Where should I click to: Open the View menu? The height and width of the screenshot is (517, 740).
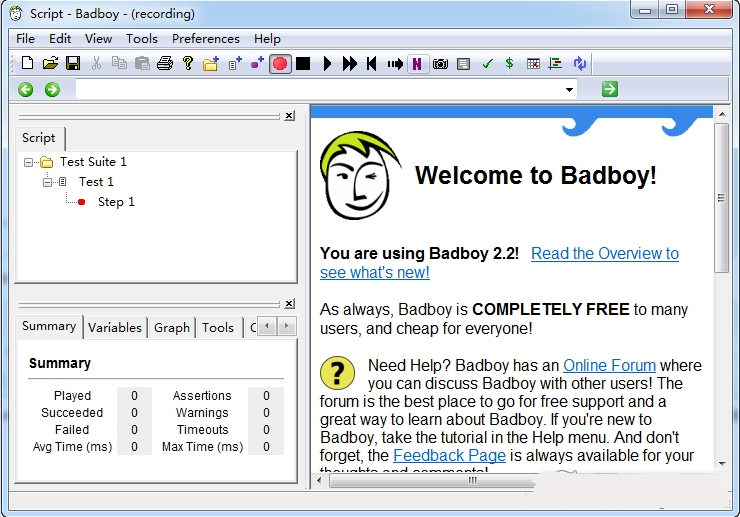98,39
